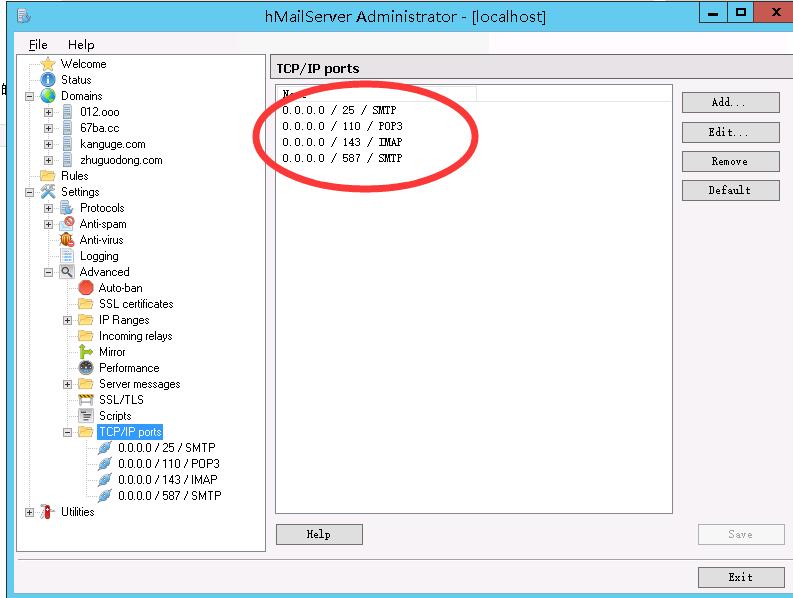793x598 pixels.
Task: Expand the Utilities tree node
Action: coord(29,512)
